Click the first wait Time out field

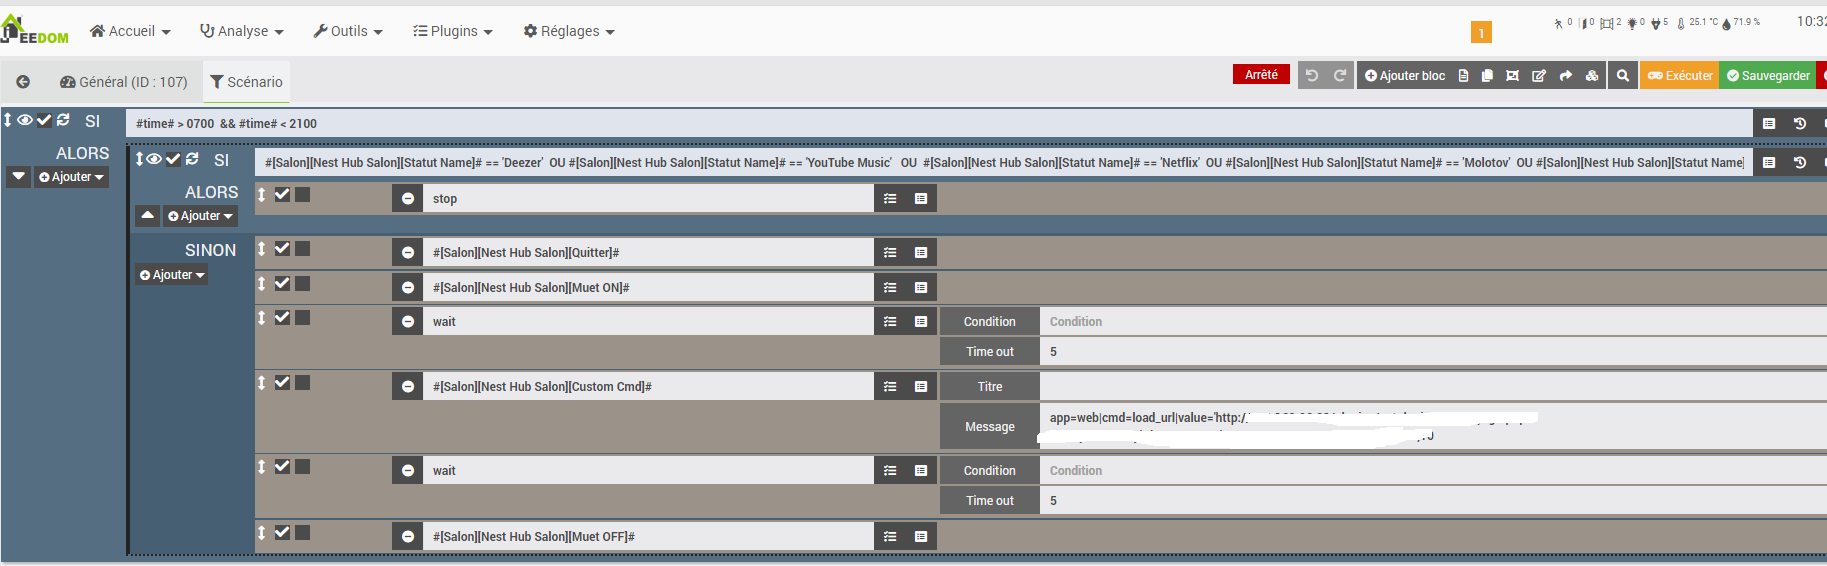point(1433,352)
